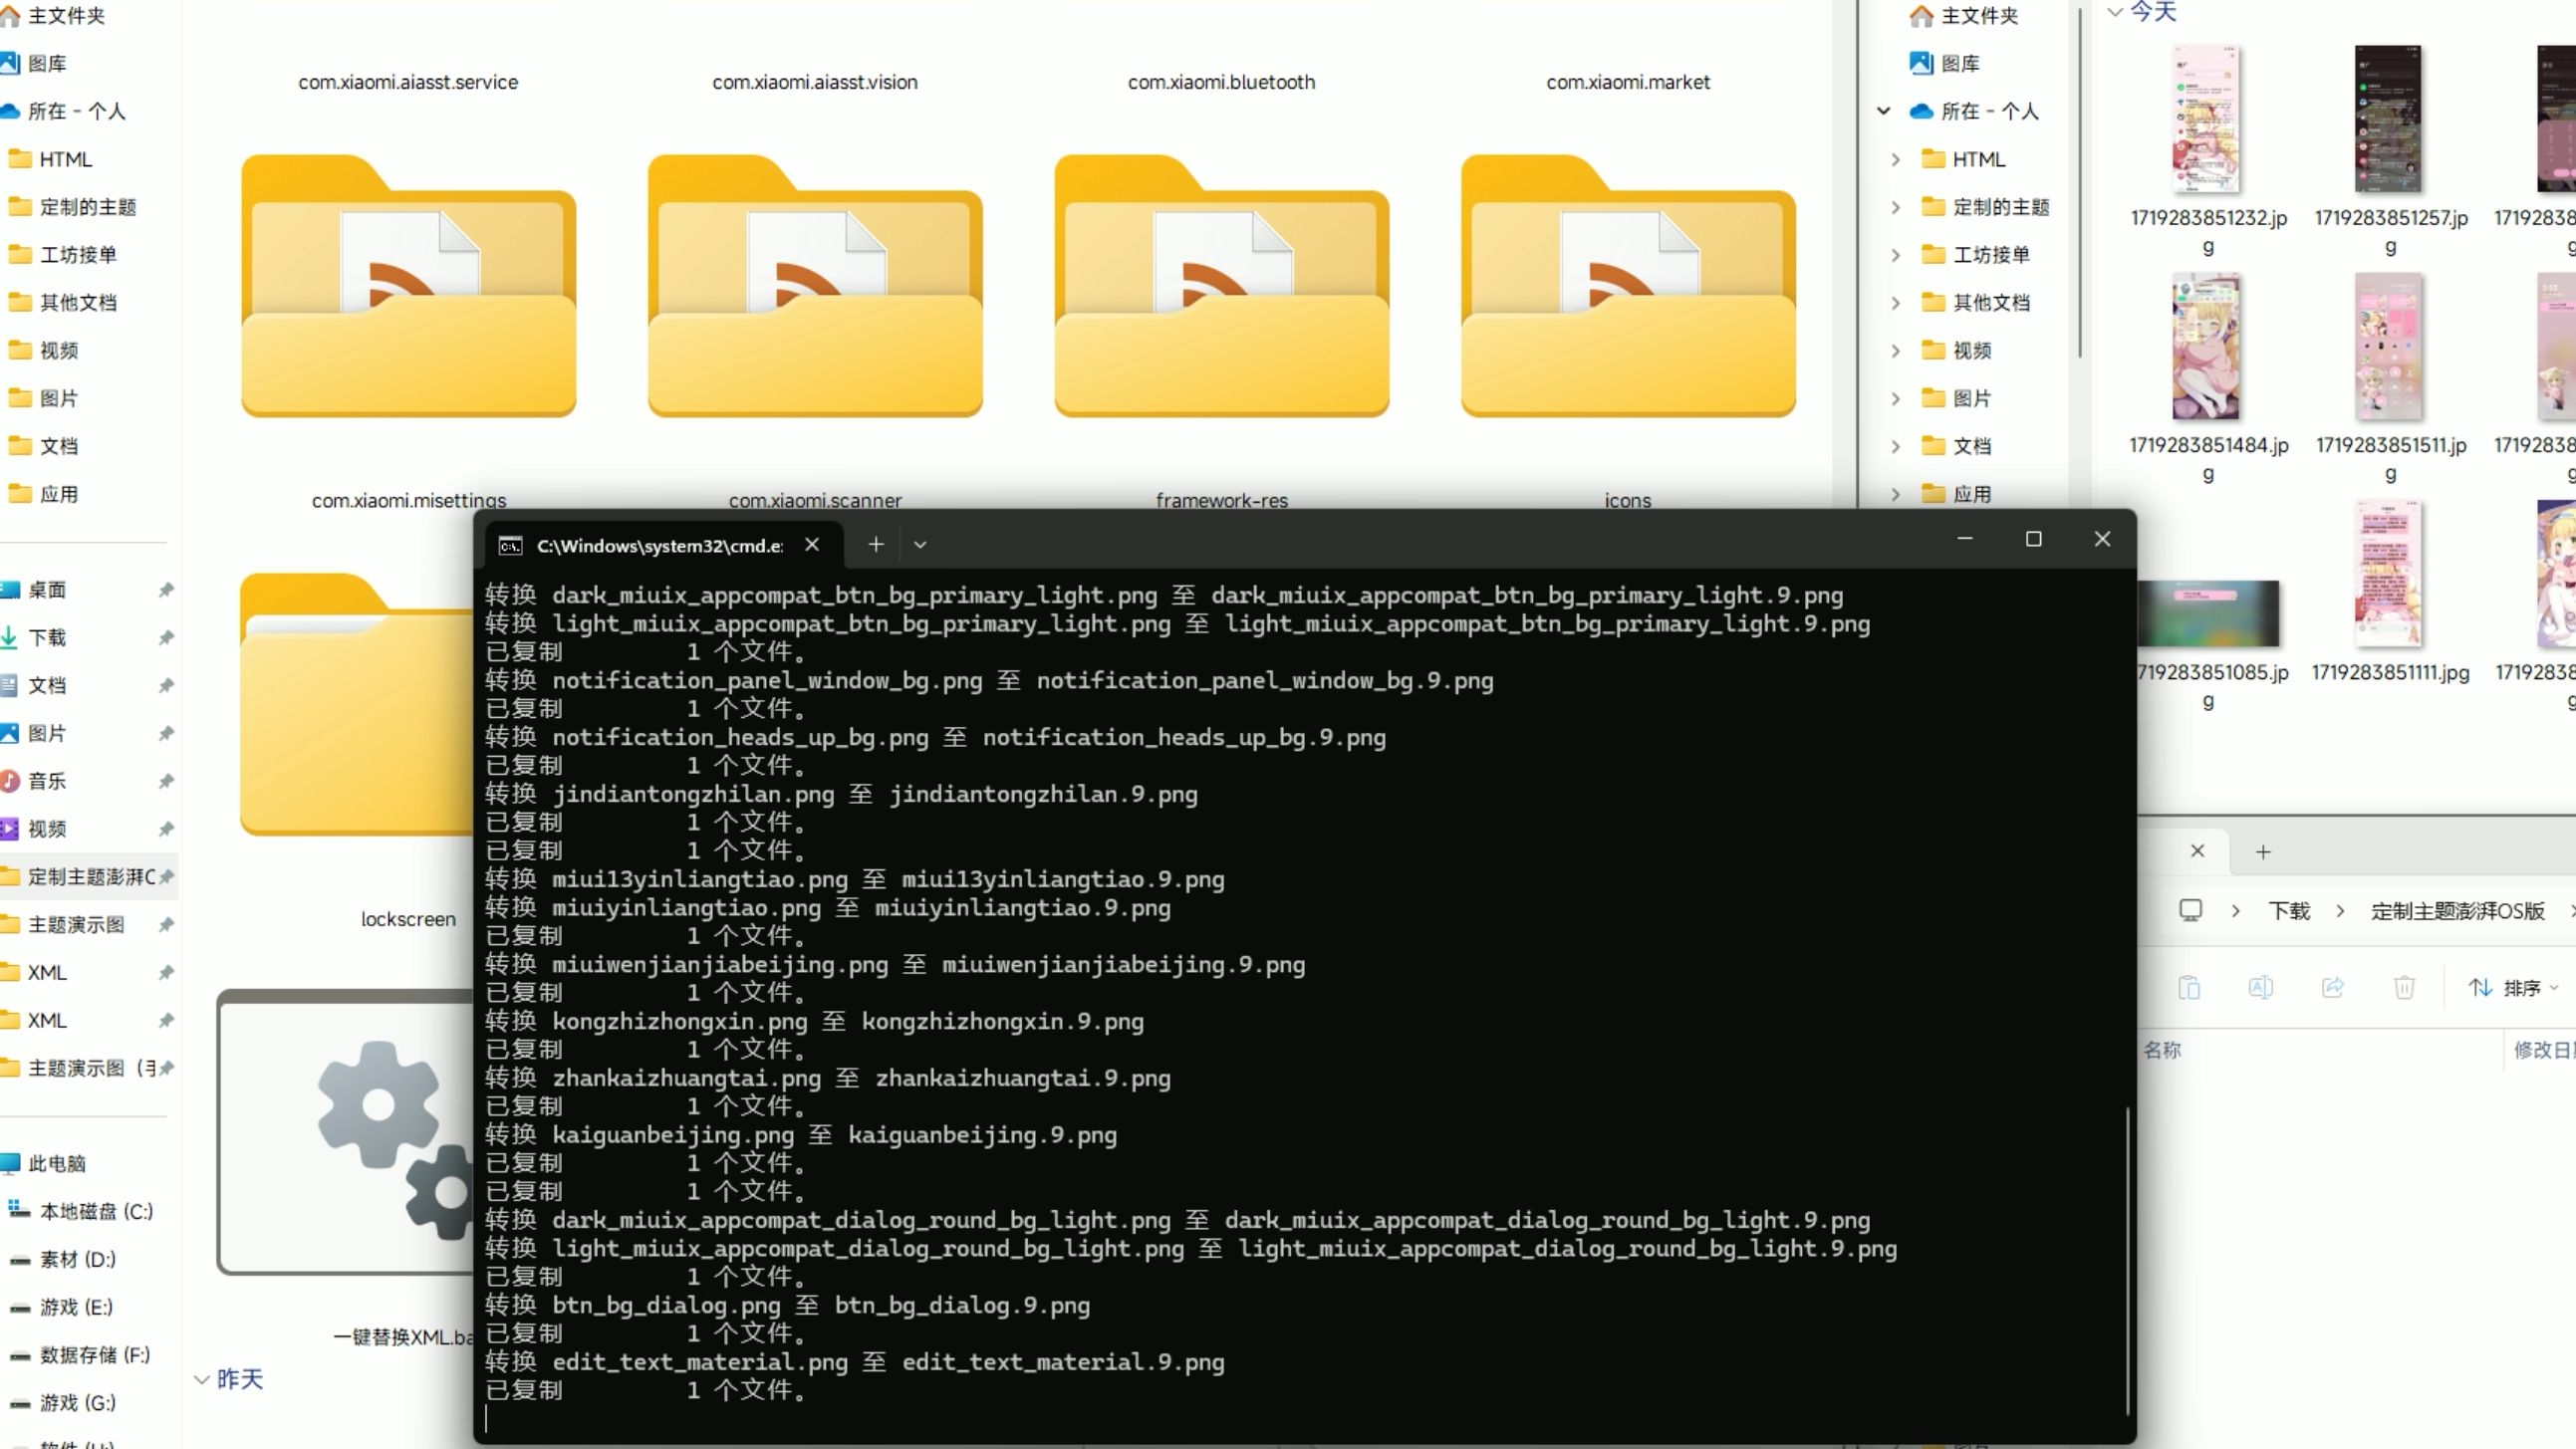Screen dimensions: 2576x1449
Task: Click the 名称 column header
Action: coord(2162,1050)
